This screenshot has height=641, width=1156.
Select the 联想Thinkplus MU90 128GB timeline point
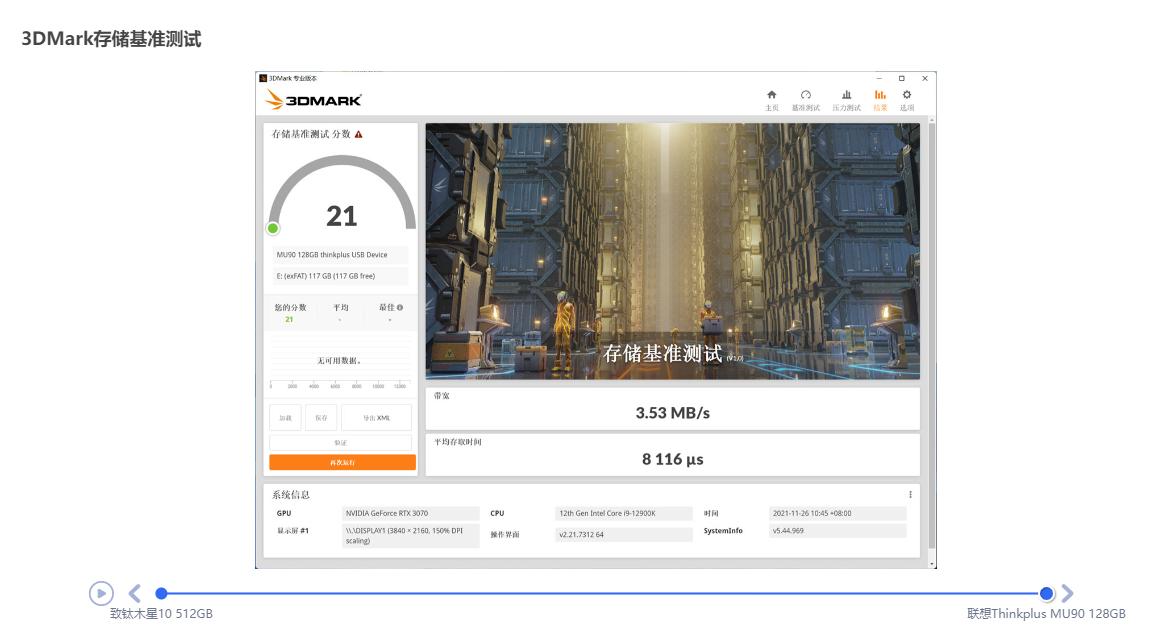[1046, 594]
